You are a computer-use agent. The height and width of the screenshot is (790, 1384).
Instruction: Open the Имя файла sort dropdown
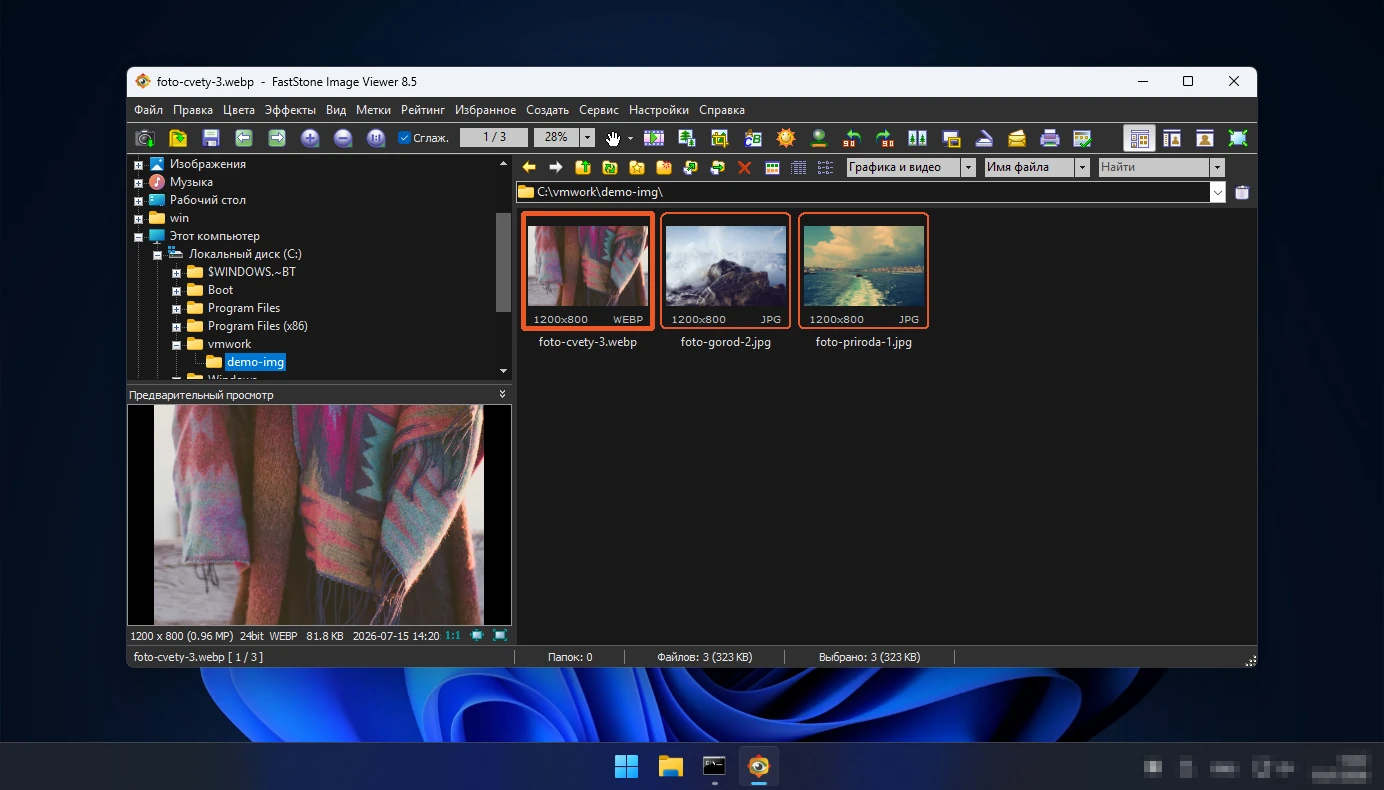pyautogui.click(x=1082, y=167)
